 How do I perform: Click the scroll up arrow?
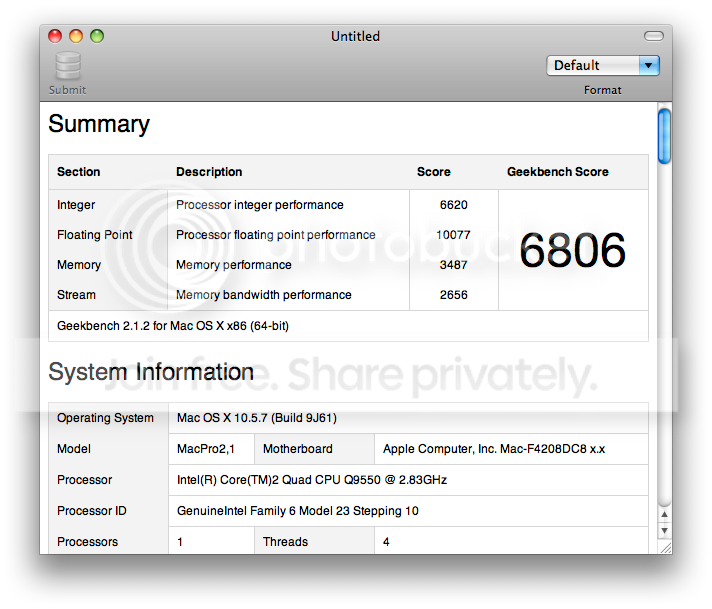[664, 515]
